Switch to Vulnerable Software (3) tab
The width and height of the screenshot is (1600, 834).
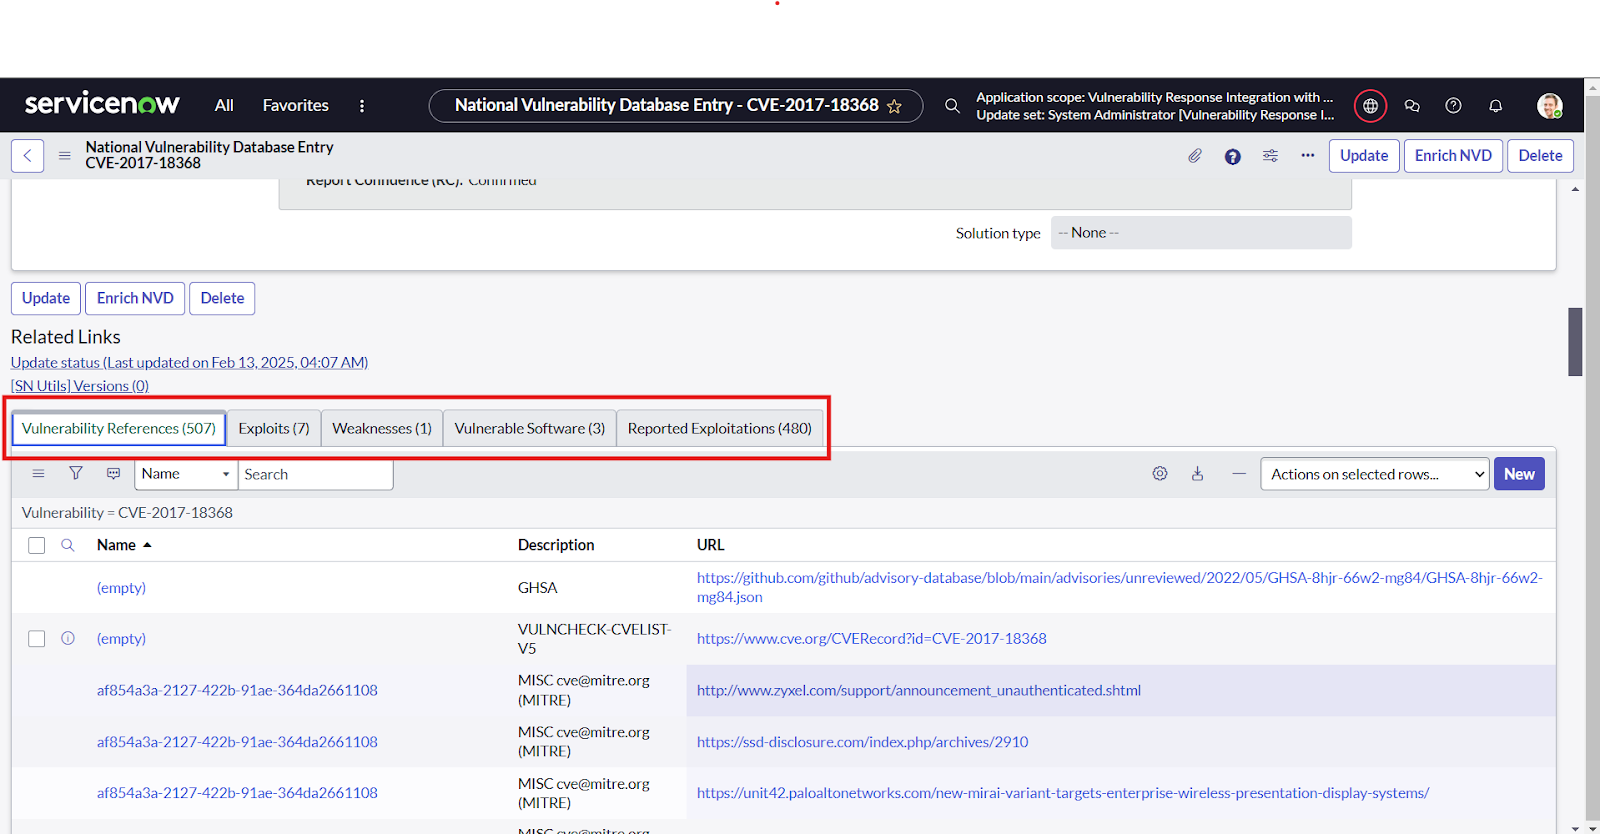click(530, 428)
